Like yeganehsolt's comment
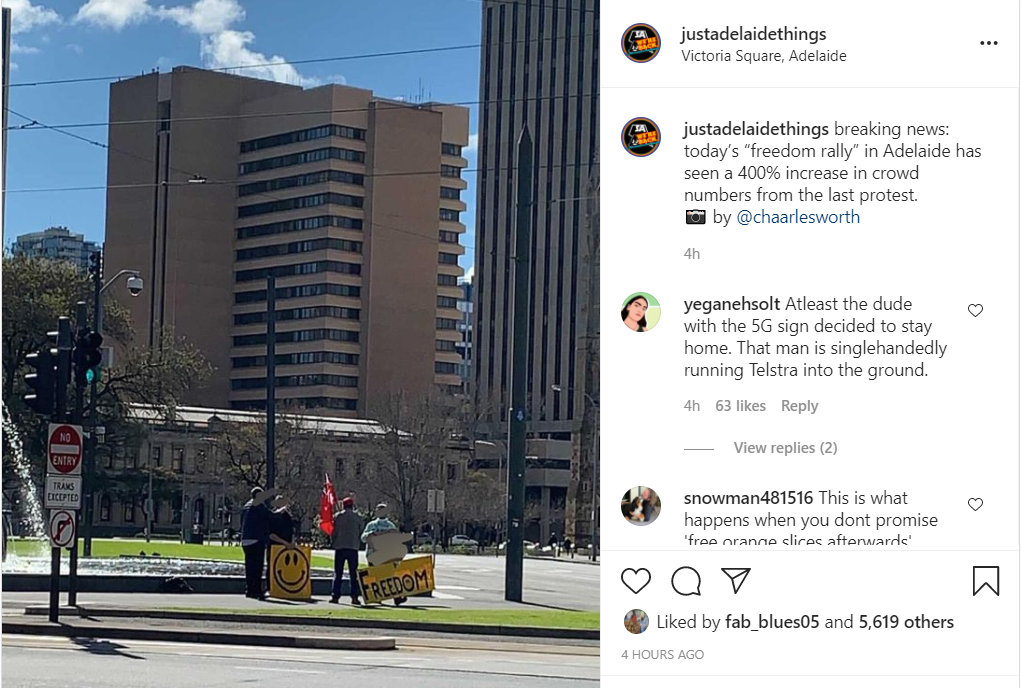 coord(975,310)
